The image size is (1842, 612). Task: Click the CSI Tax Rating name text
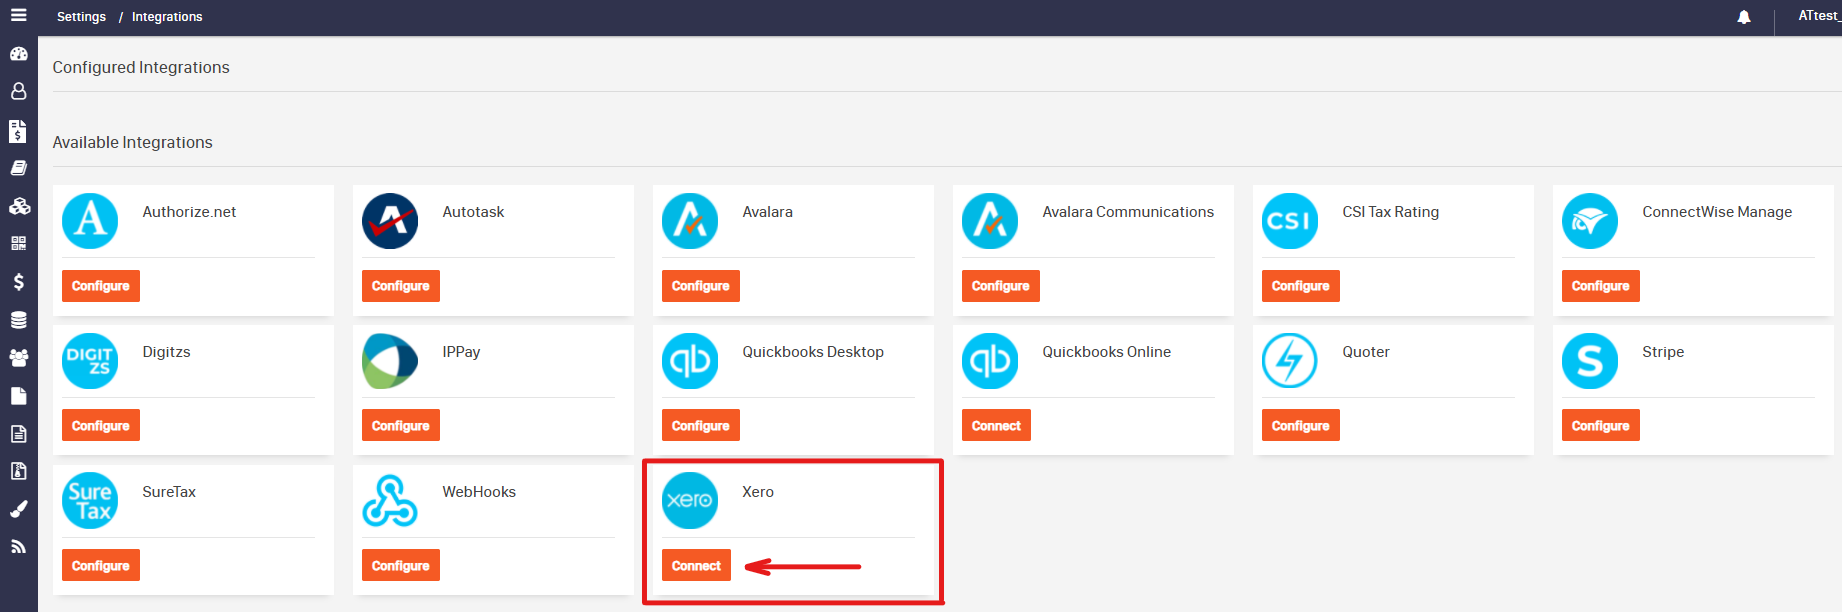(x=1391, y=212)
